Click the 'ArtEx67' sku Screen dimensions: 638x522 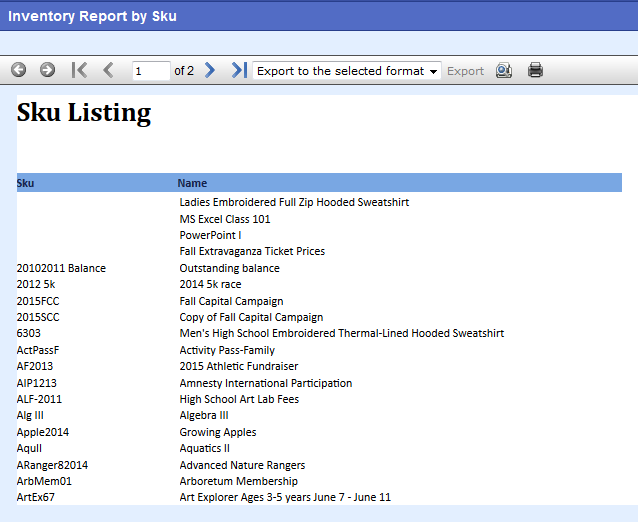(x=35, y=497)
